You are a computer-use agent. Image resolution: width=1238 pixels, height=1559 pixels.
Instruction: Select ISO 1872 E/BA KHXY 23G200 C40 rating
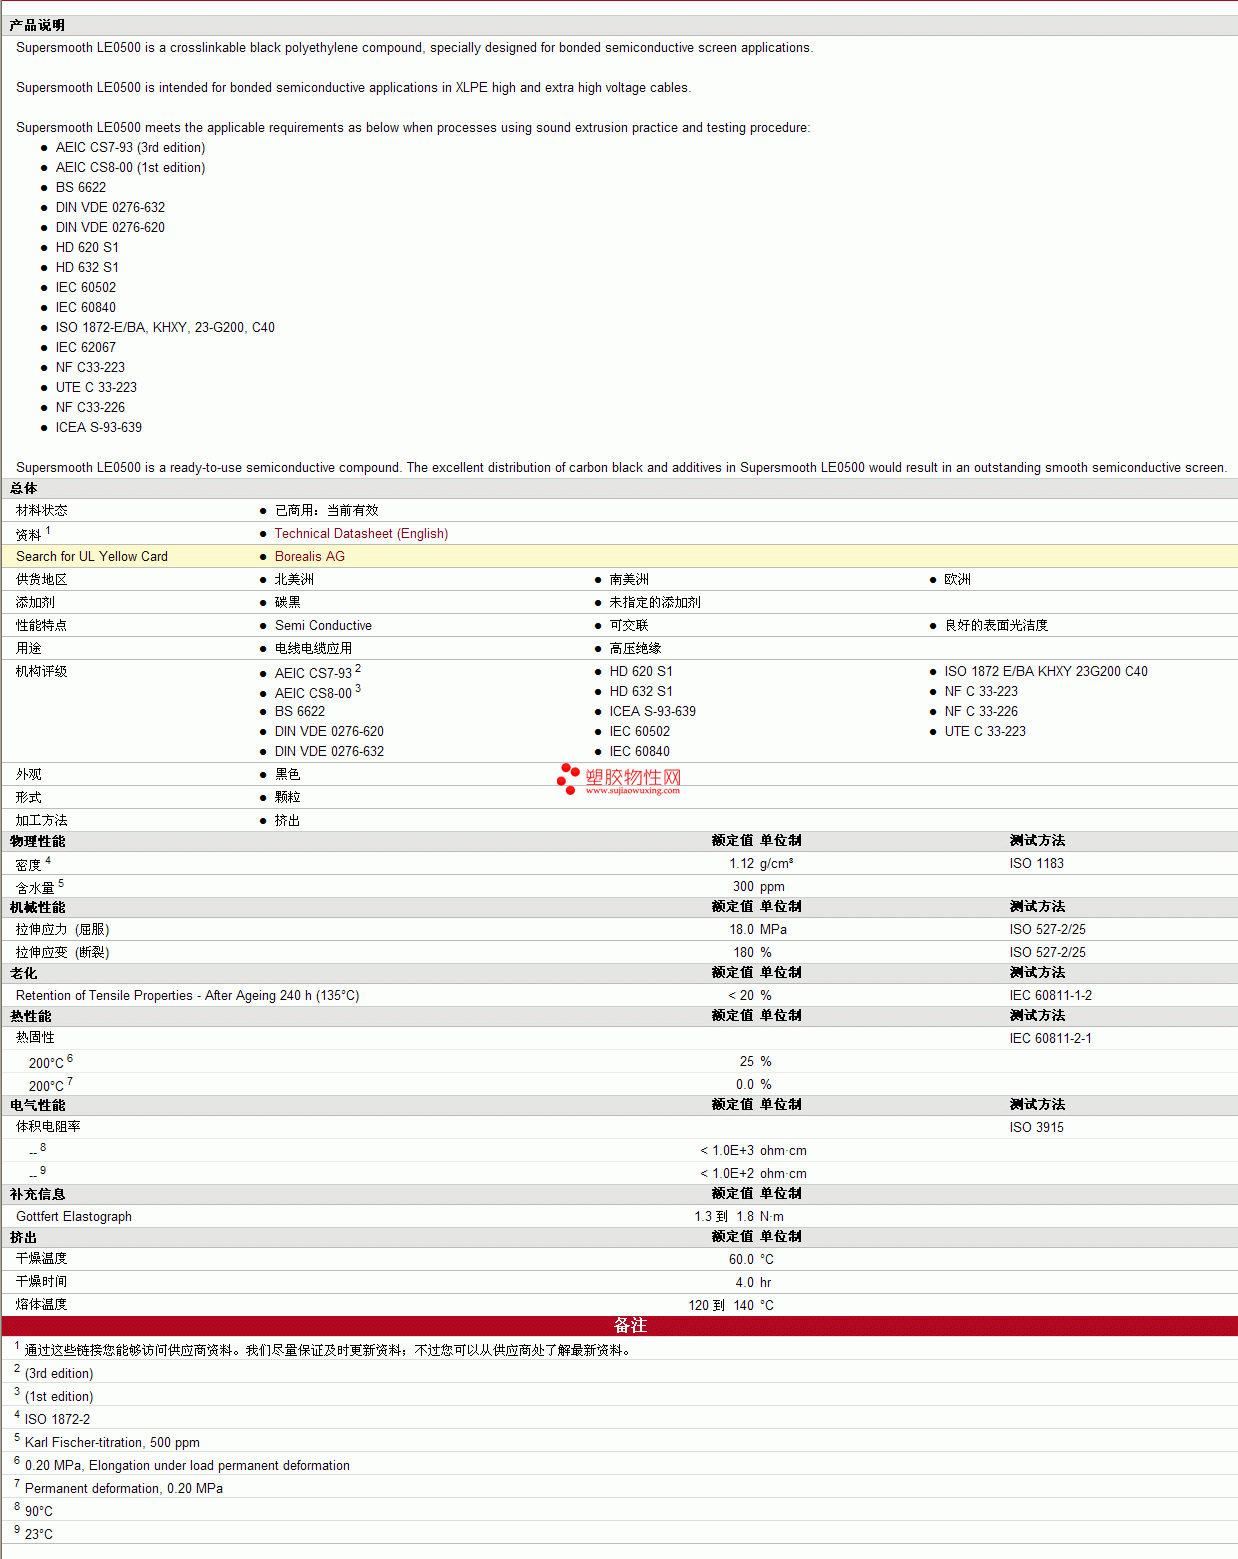coord(1046,672)
